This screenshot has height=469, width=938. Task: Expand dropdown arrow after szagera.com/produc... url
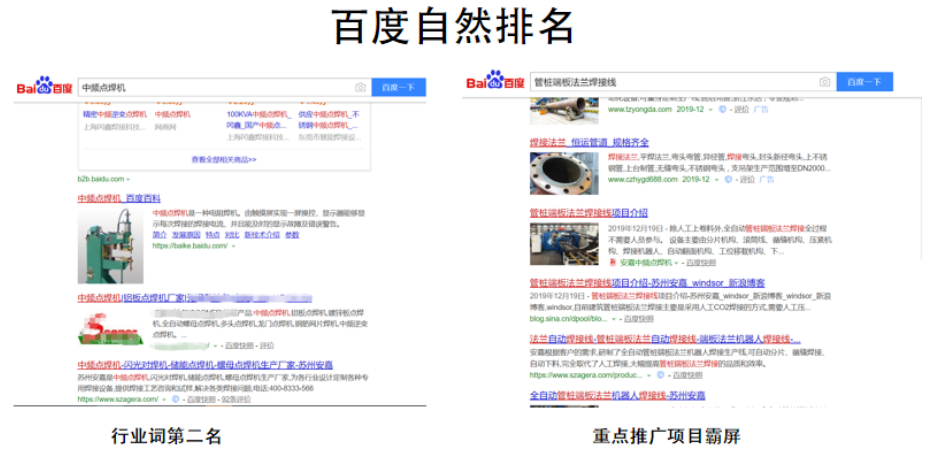pyautogui.click(x=649, y=375)
